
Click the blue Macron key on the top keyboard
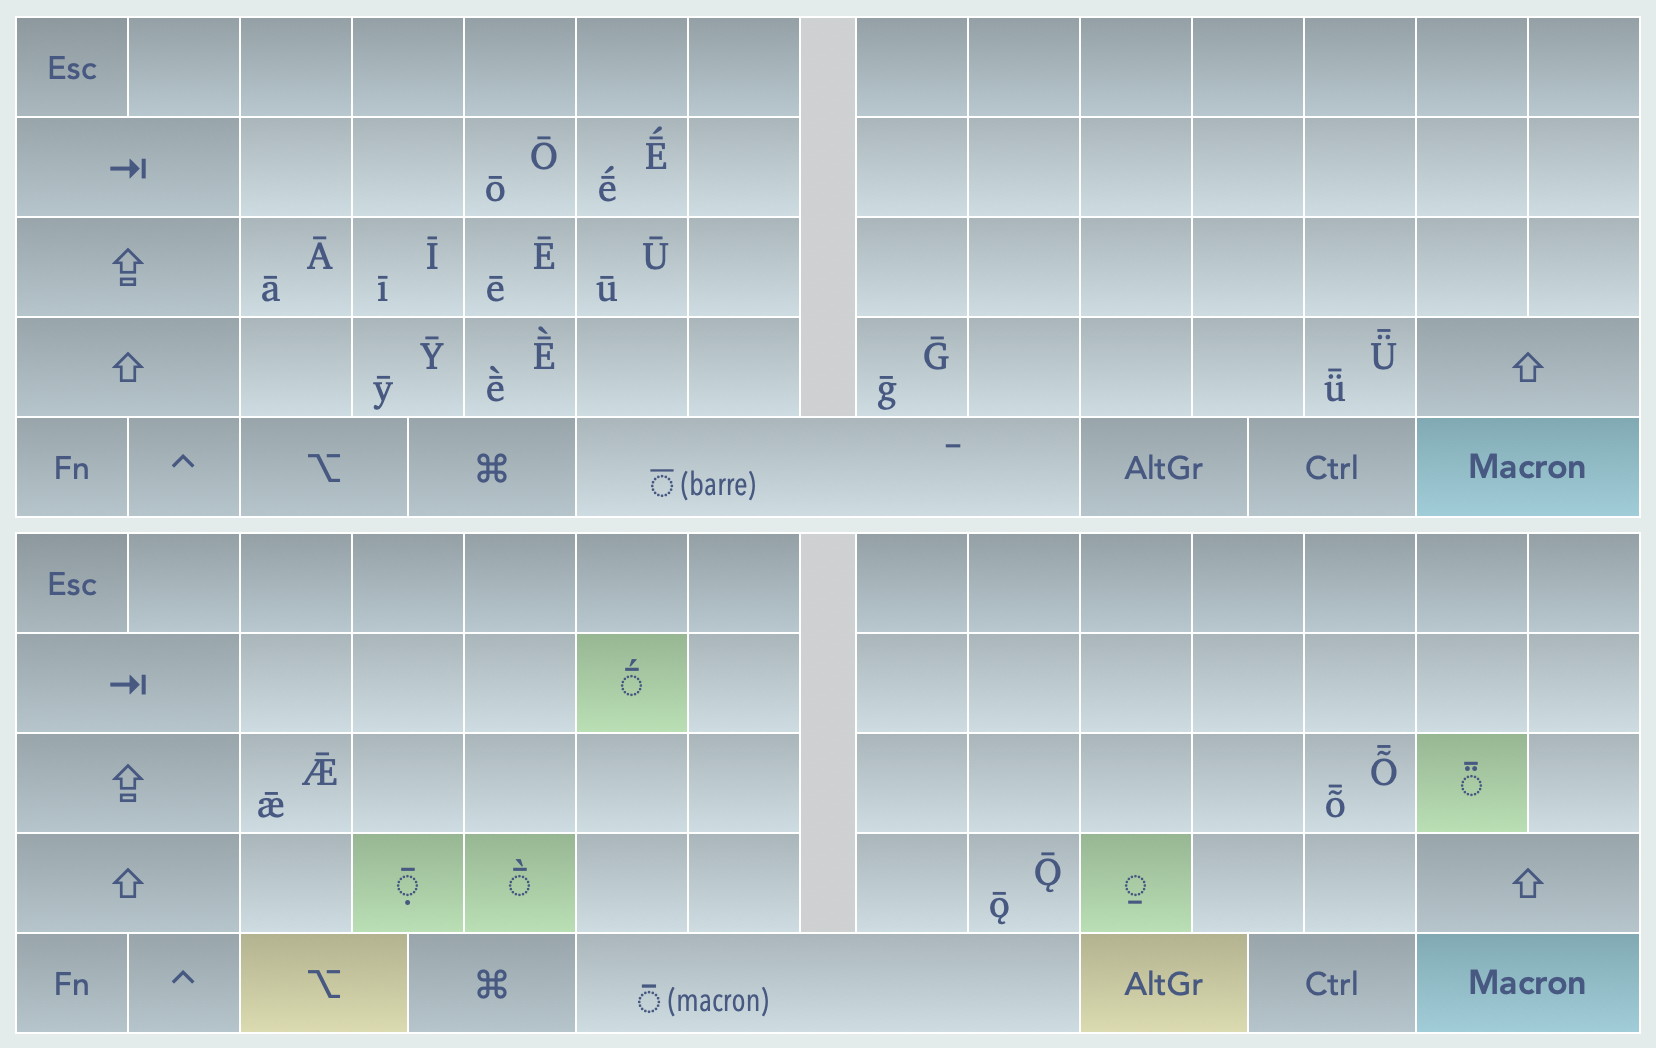pyautogui.click(x=1527, y=467)
